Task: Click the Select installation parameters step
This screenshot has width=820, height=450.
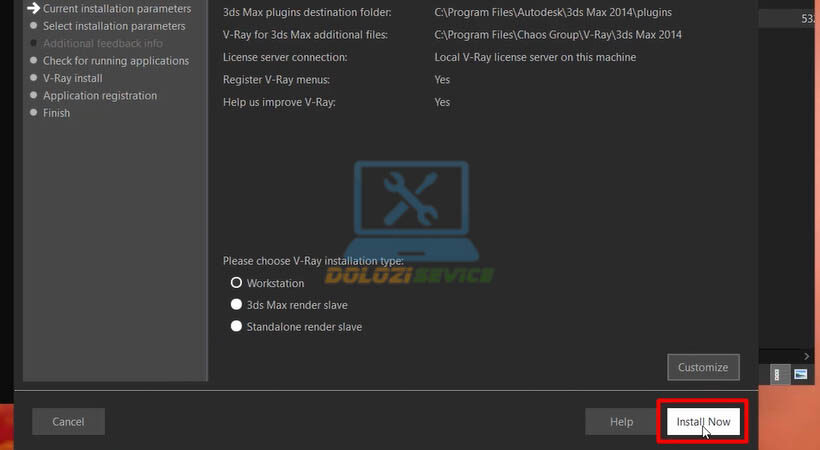Action: 114,26
